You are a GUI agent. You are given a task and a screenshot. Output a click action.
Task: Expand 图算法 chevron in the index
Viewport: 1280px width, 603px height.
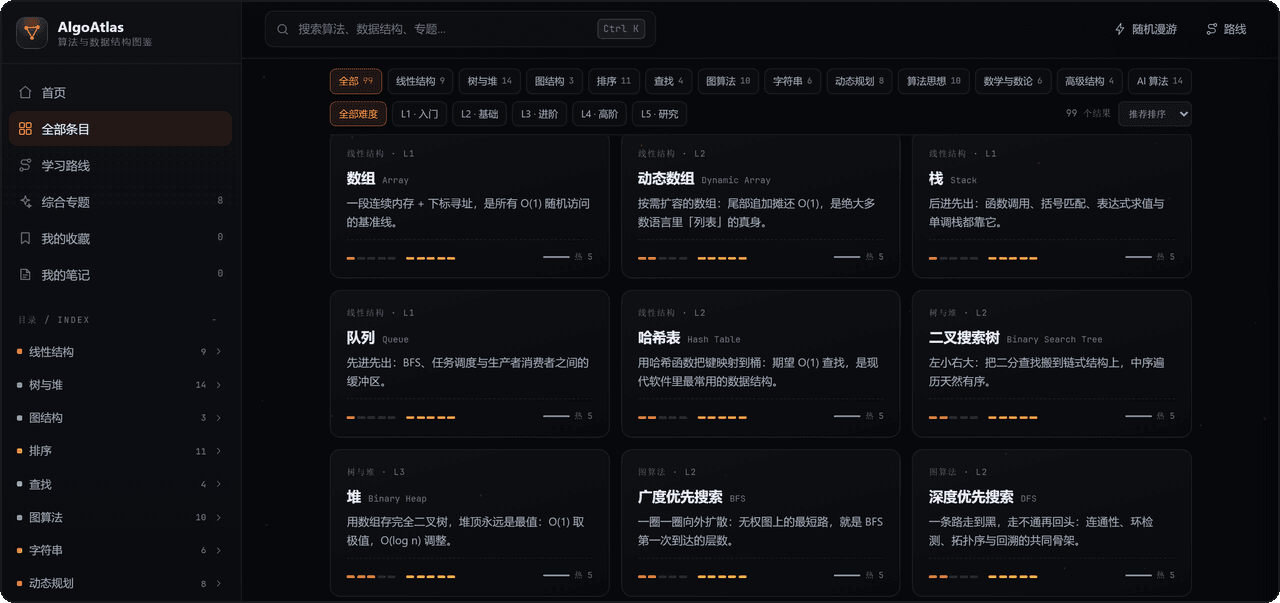coord(219,517)
